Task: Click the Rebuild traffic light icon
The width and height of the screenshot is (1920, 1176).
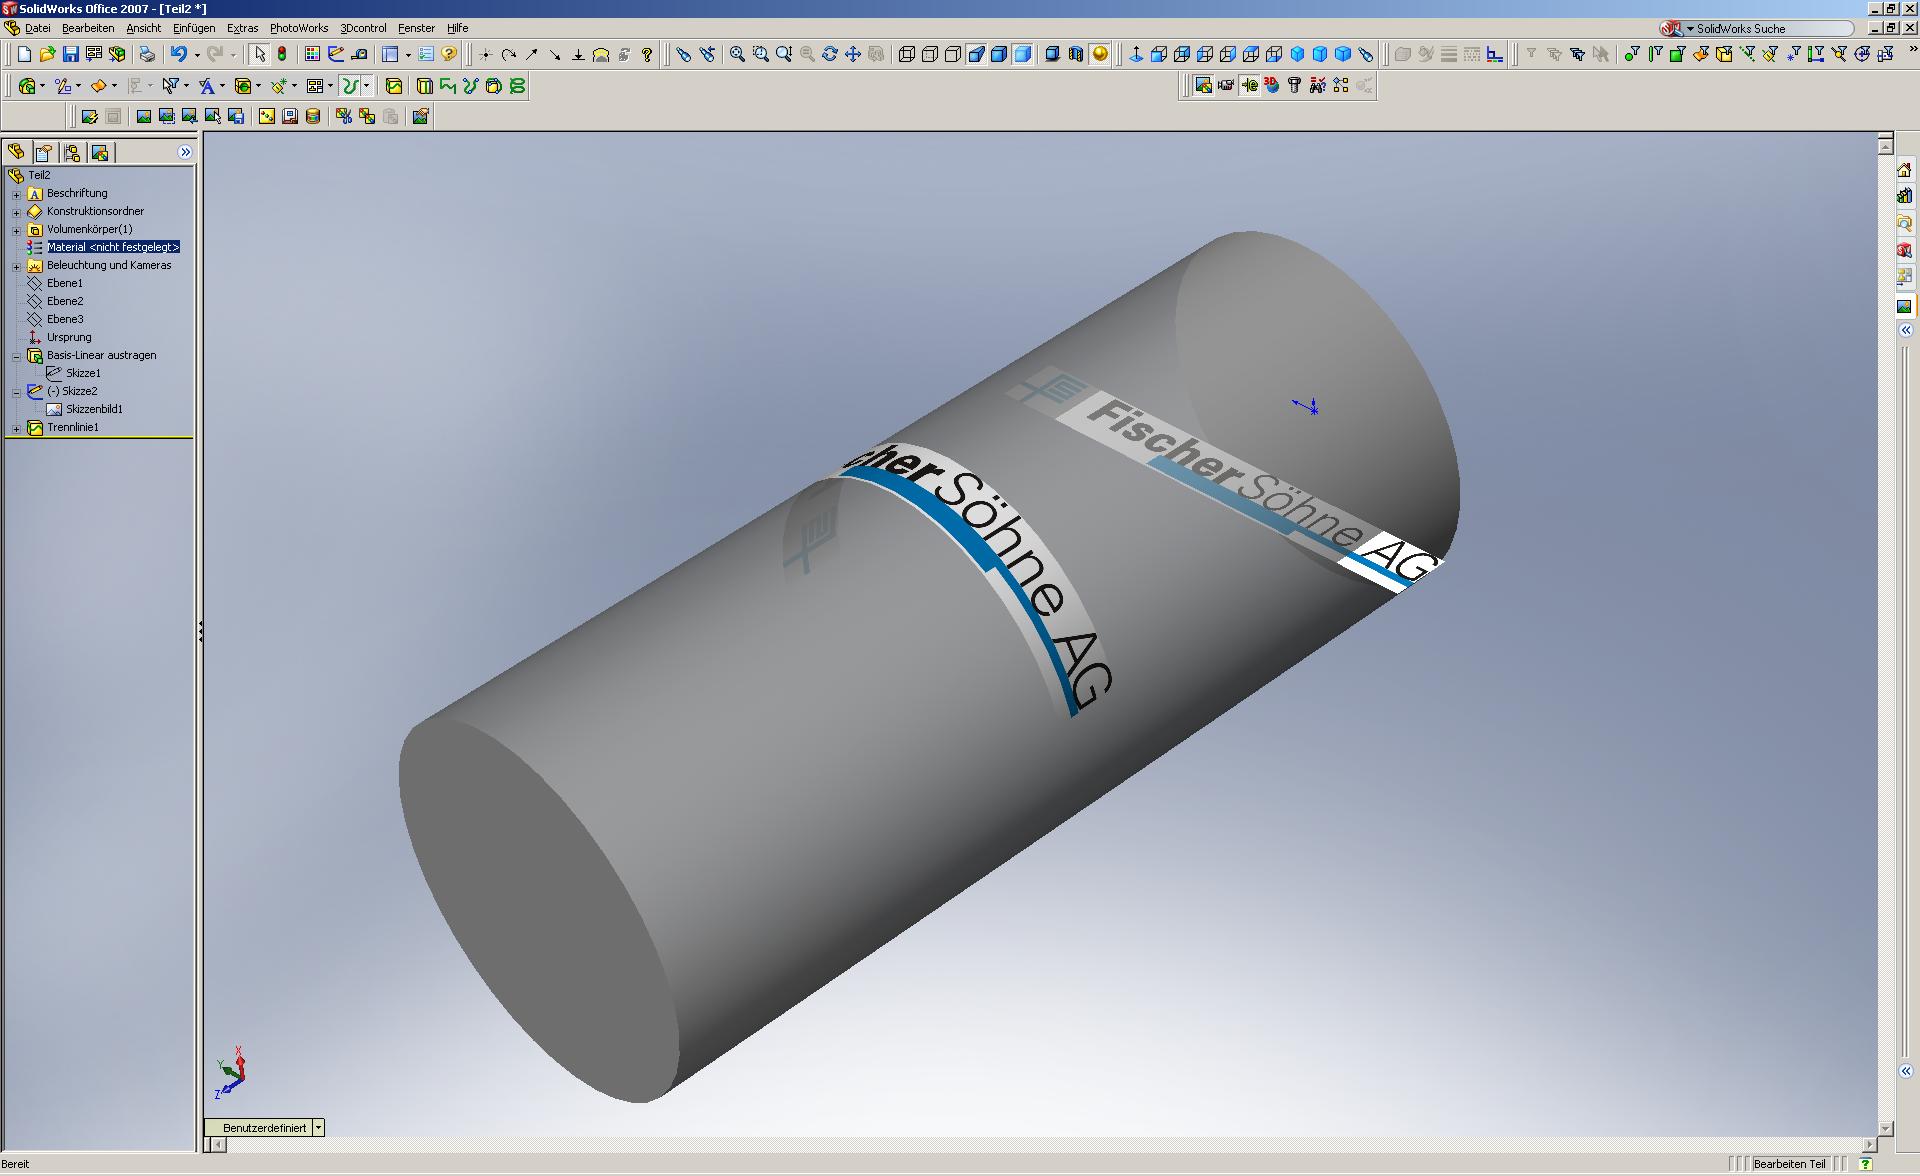Action: coord(283,54)
